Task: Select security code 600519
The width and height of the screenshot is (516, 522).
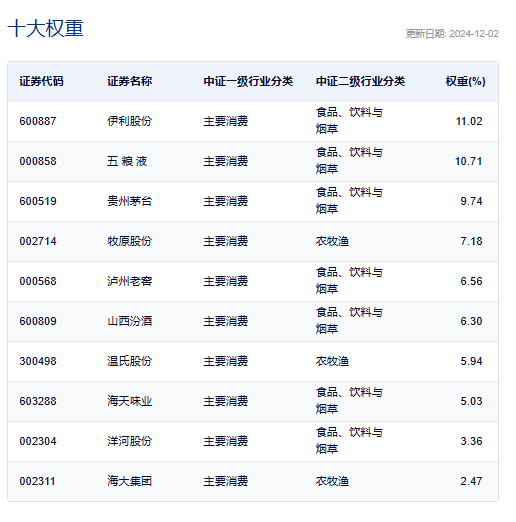Action: (38, 201)
